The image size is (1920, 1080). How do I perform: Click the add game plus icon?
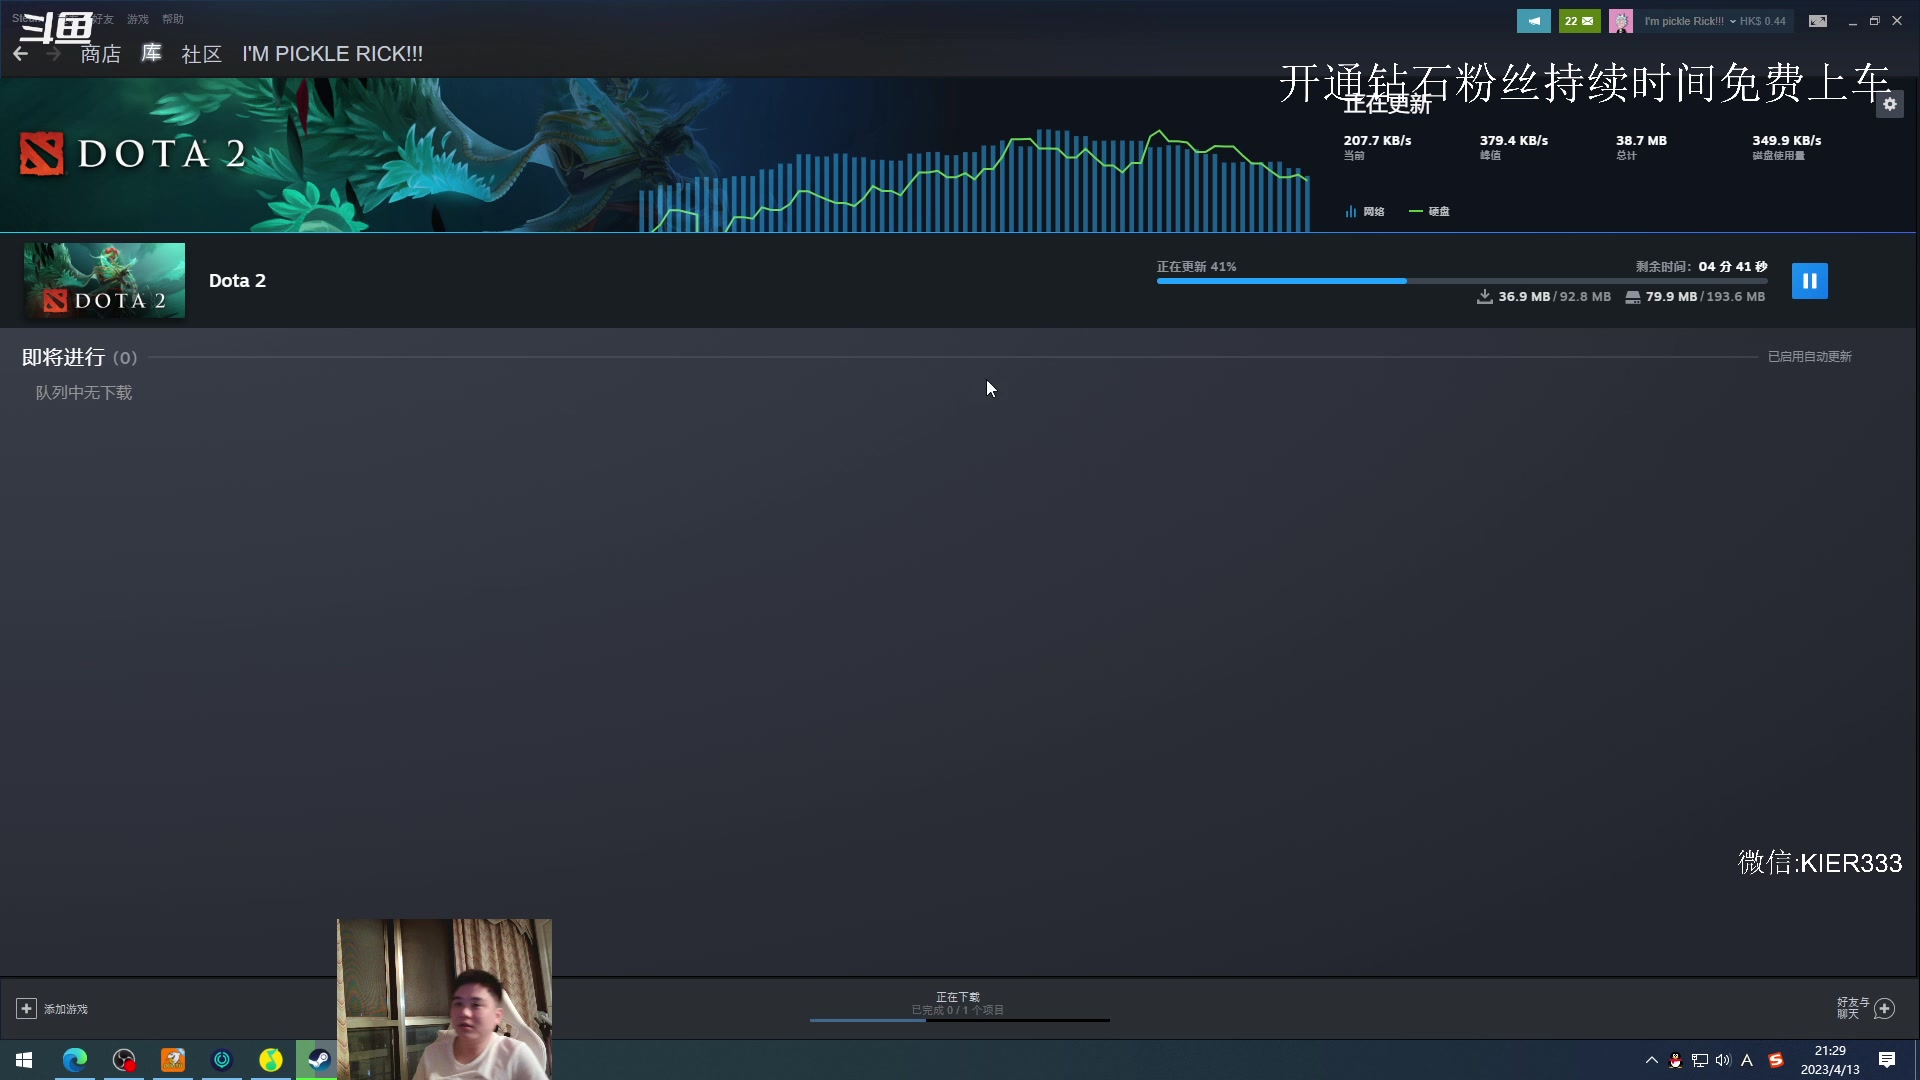(x=26, y=1009)
